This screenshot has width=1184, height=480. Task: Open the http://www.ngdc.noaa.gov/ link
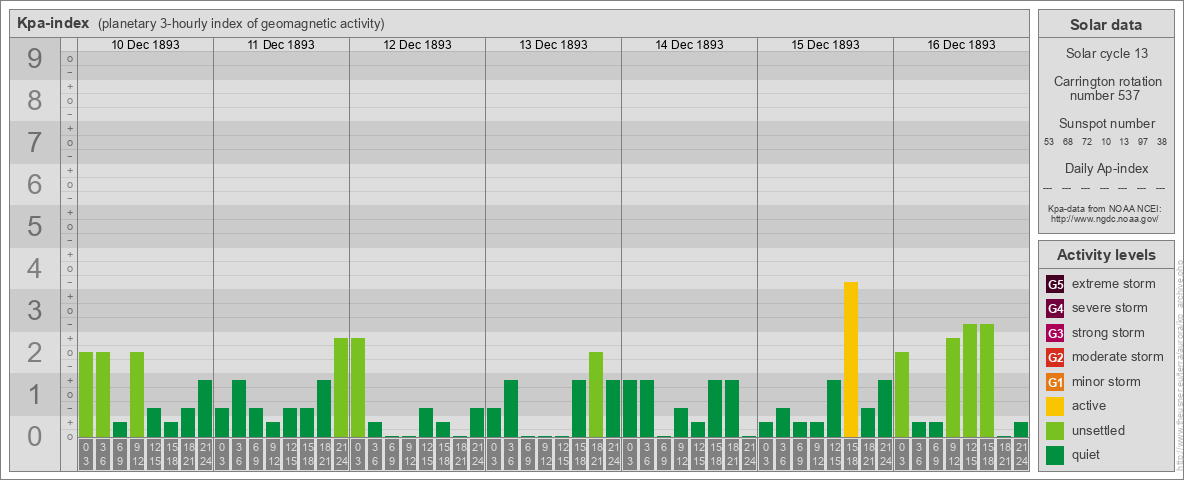tap(1105, 218)
